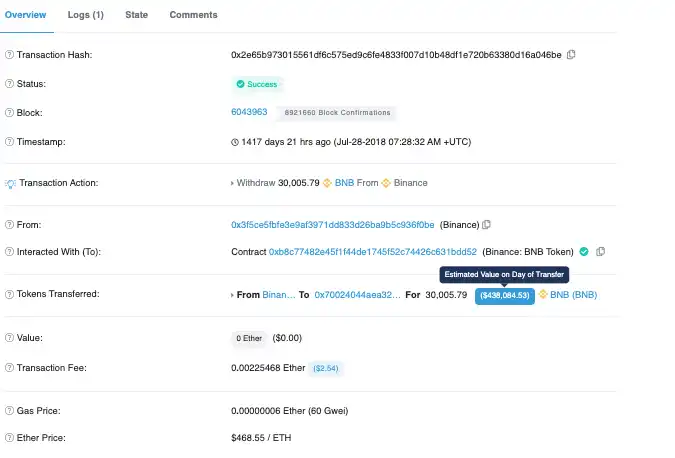Click the Block Confirmations badge
Viewport: 675px width, 458px height.
[337, 113]
